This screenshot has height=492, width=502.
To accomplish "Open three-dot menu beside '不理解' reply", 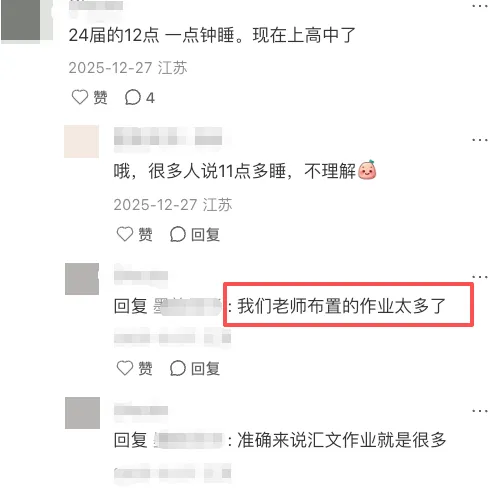I will (480, 140).
